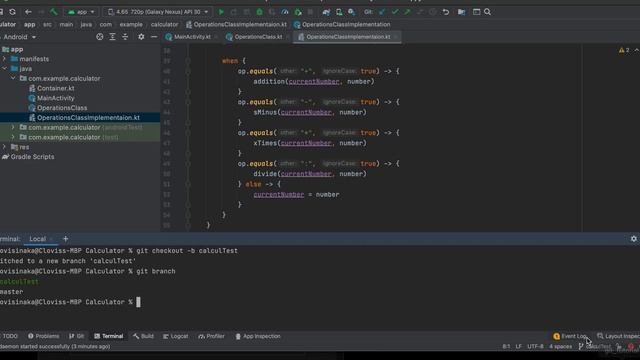
Task: Open Project Structure folder icon
Action: 461,12
